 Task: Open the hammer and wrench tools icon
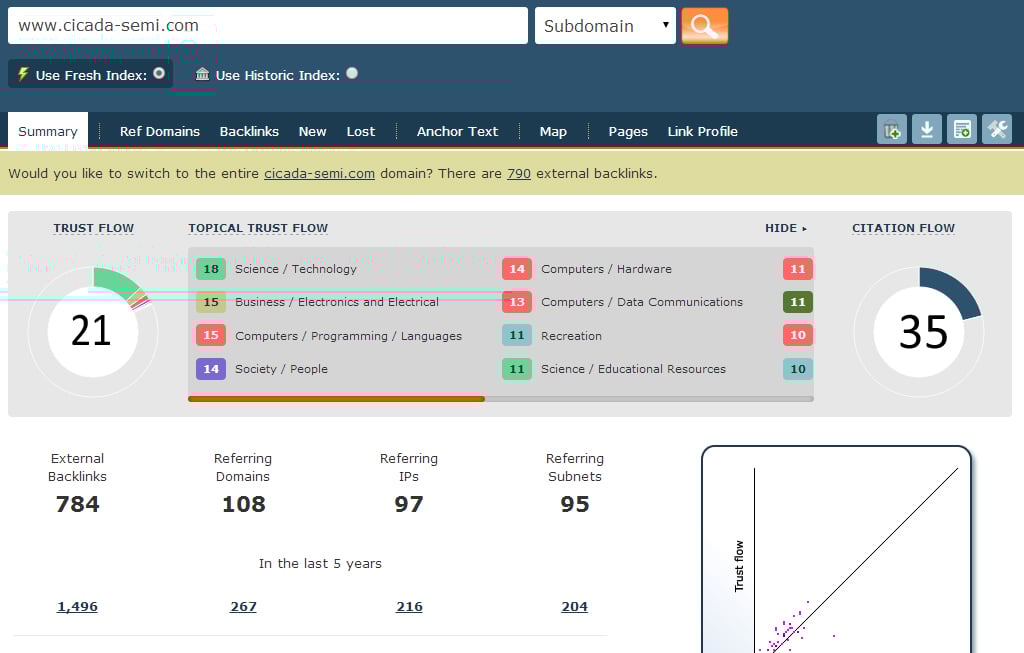pyautogui.click(x=997, y=129)
